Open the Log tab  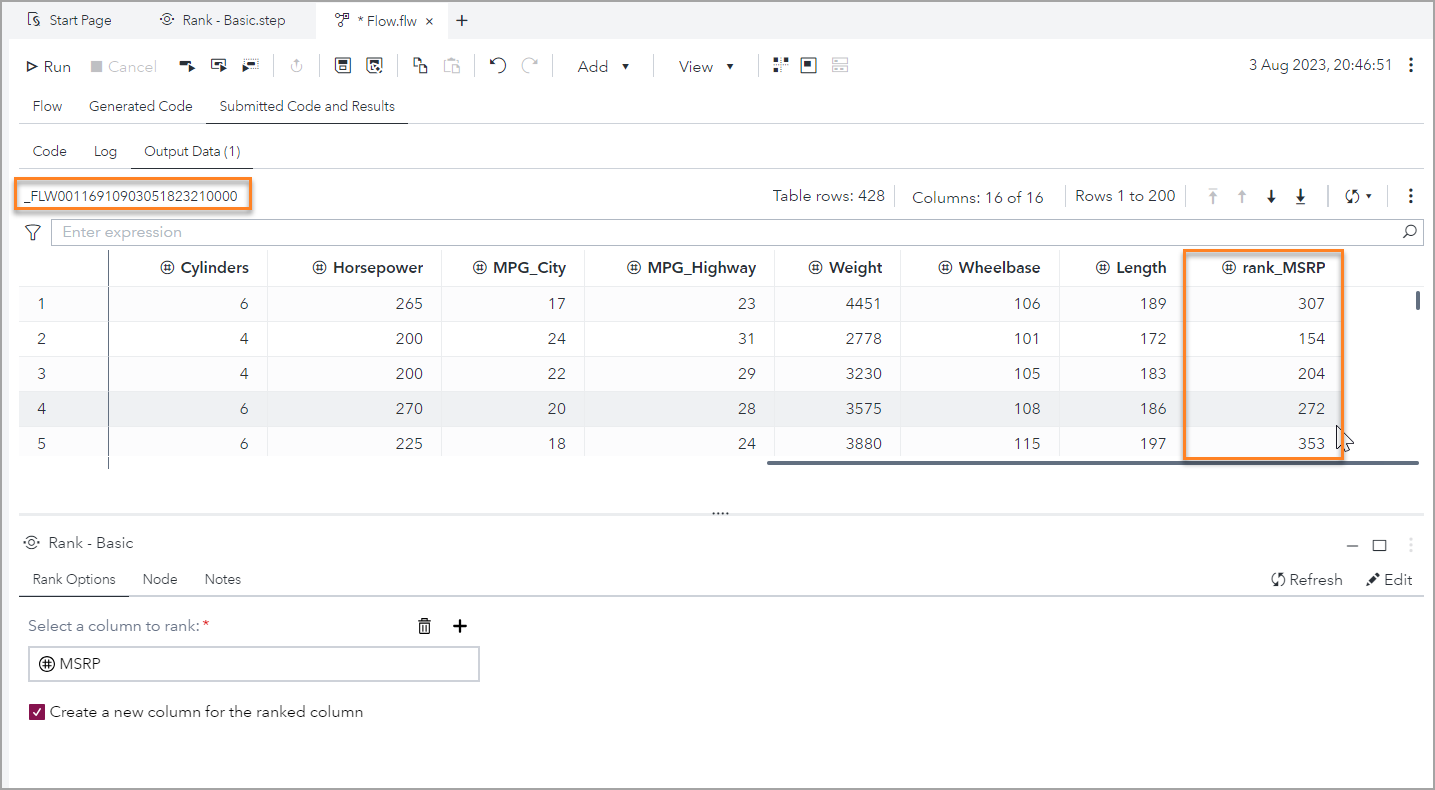point(105,151)
